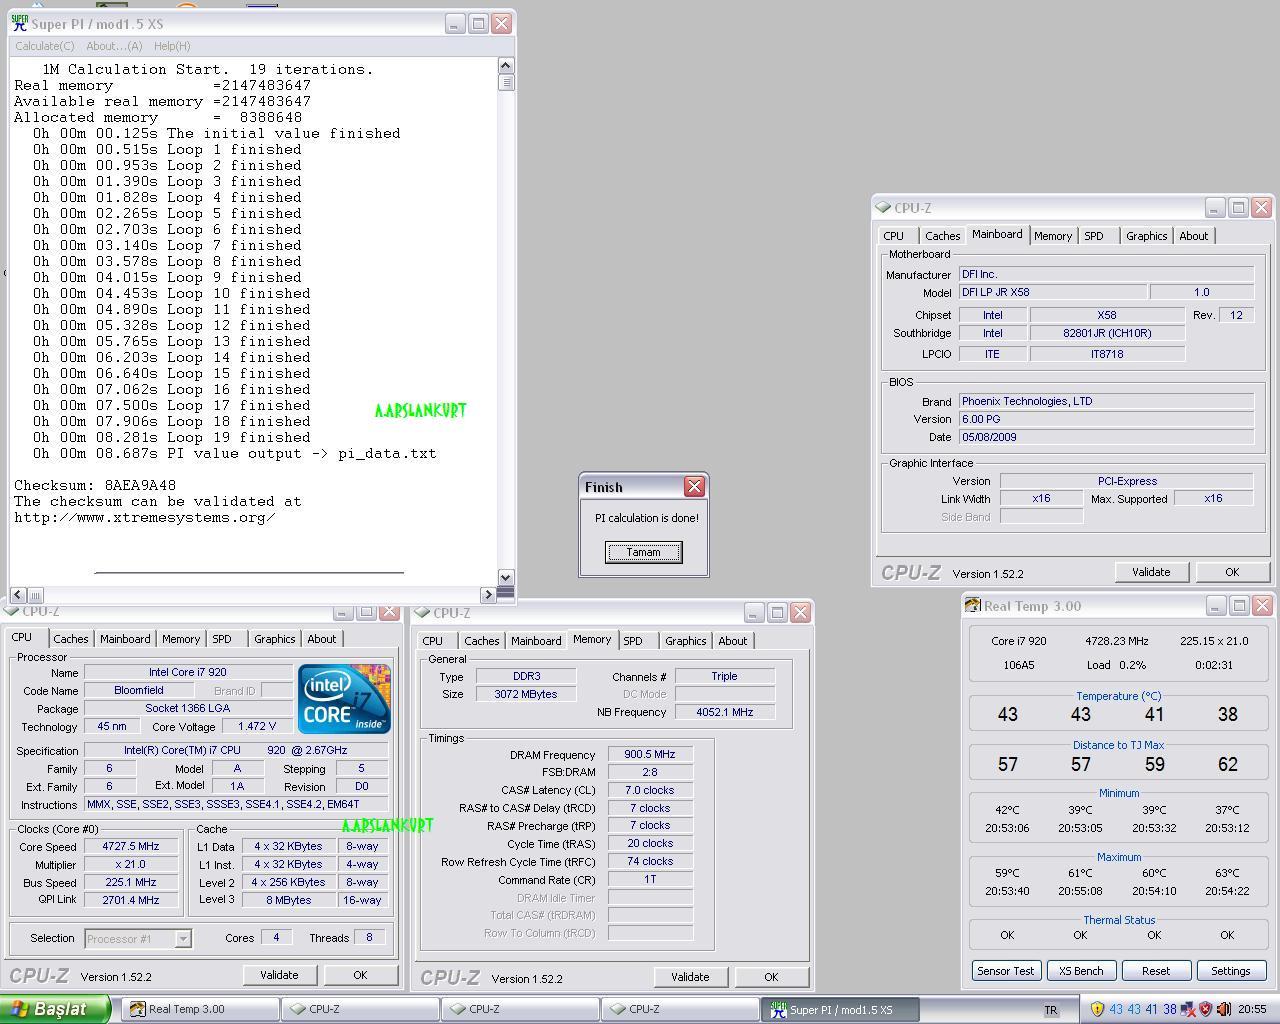Switch to Super PI / mod1.5 XS taskbar button
The image size is (1280, 1024).
click(x=840, y=1010)
